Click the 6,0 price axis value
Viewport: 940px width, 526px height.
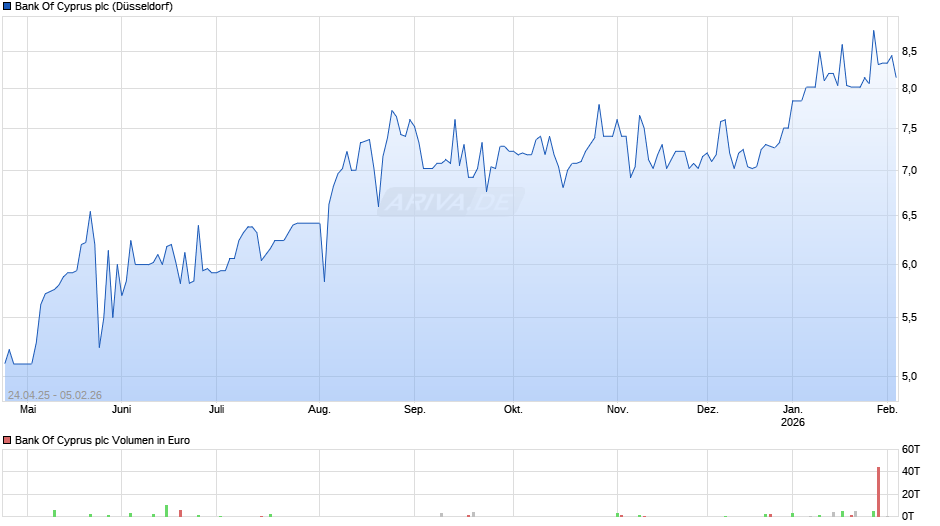[909, 264]
